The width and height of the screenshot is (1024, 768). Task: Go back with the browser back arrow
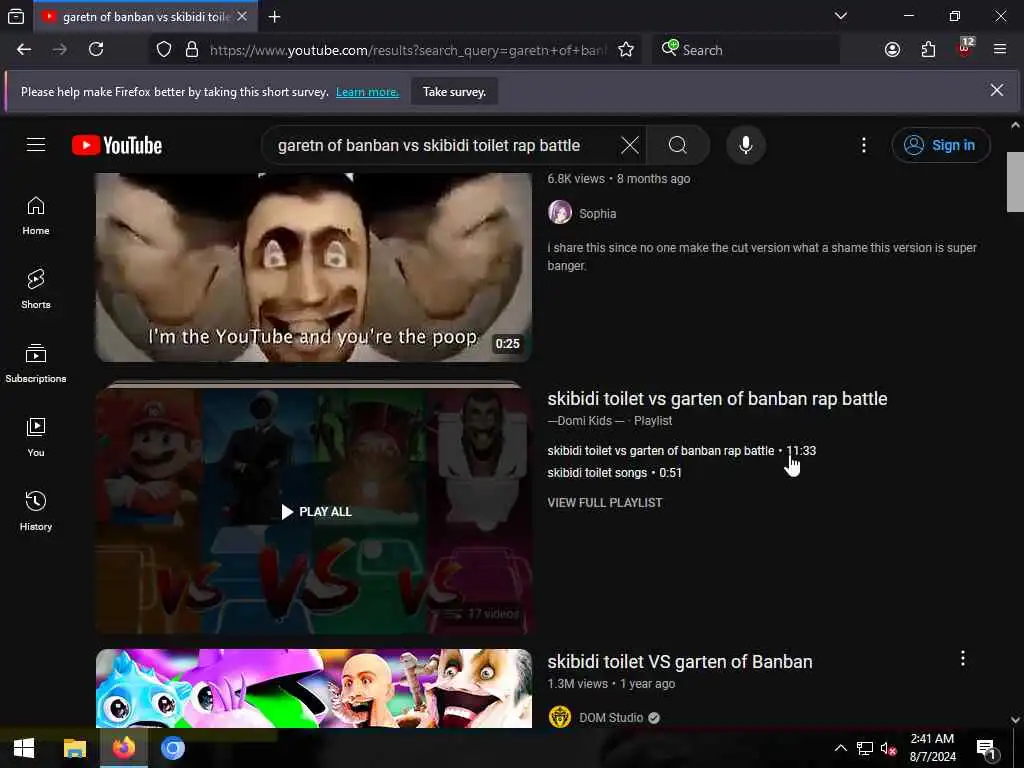pos(24,50)
